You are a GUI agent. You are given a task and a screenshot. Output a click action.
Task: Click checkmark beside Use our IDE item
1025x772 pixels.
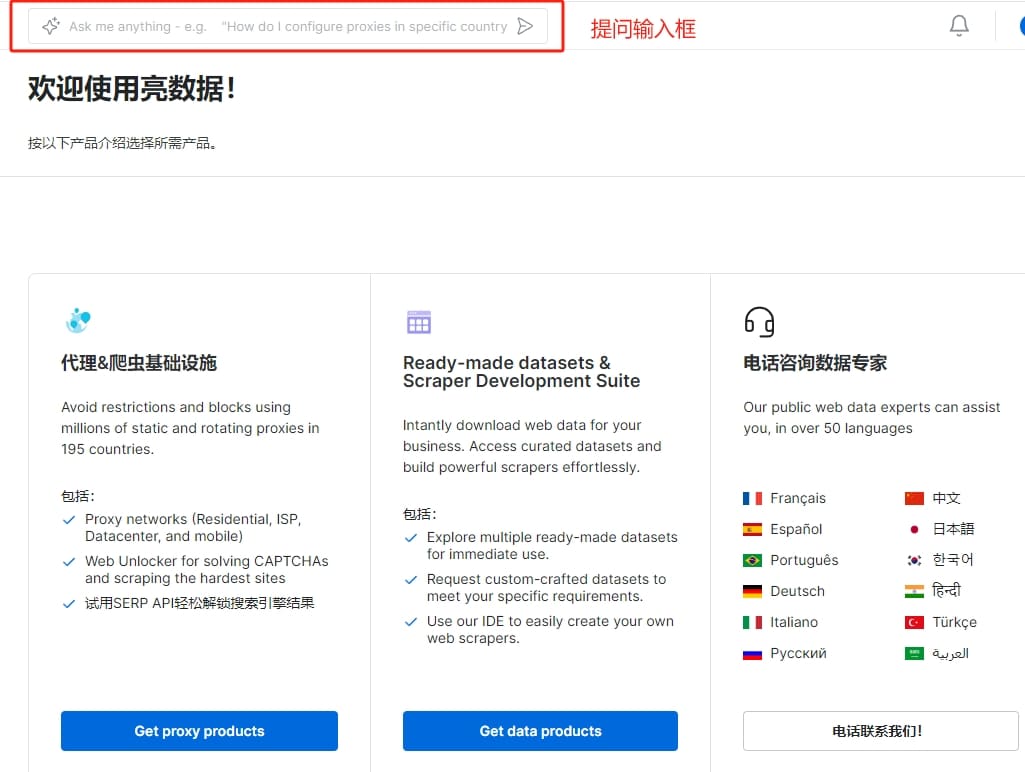pos(411,622)
